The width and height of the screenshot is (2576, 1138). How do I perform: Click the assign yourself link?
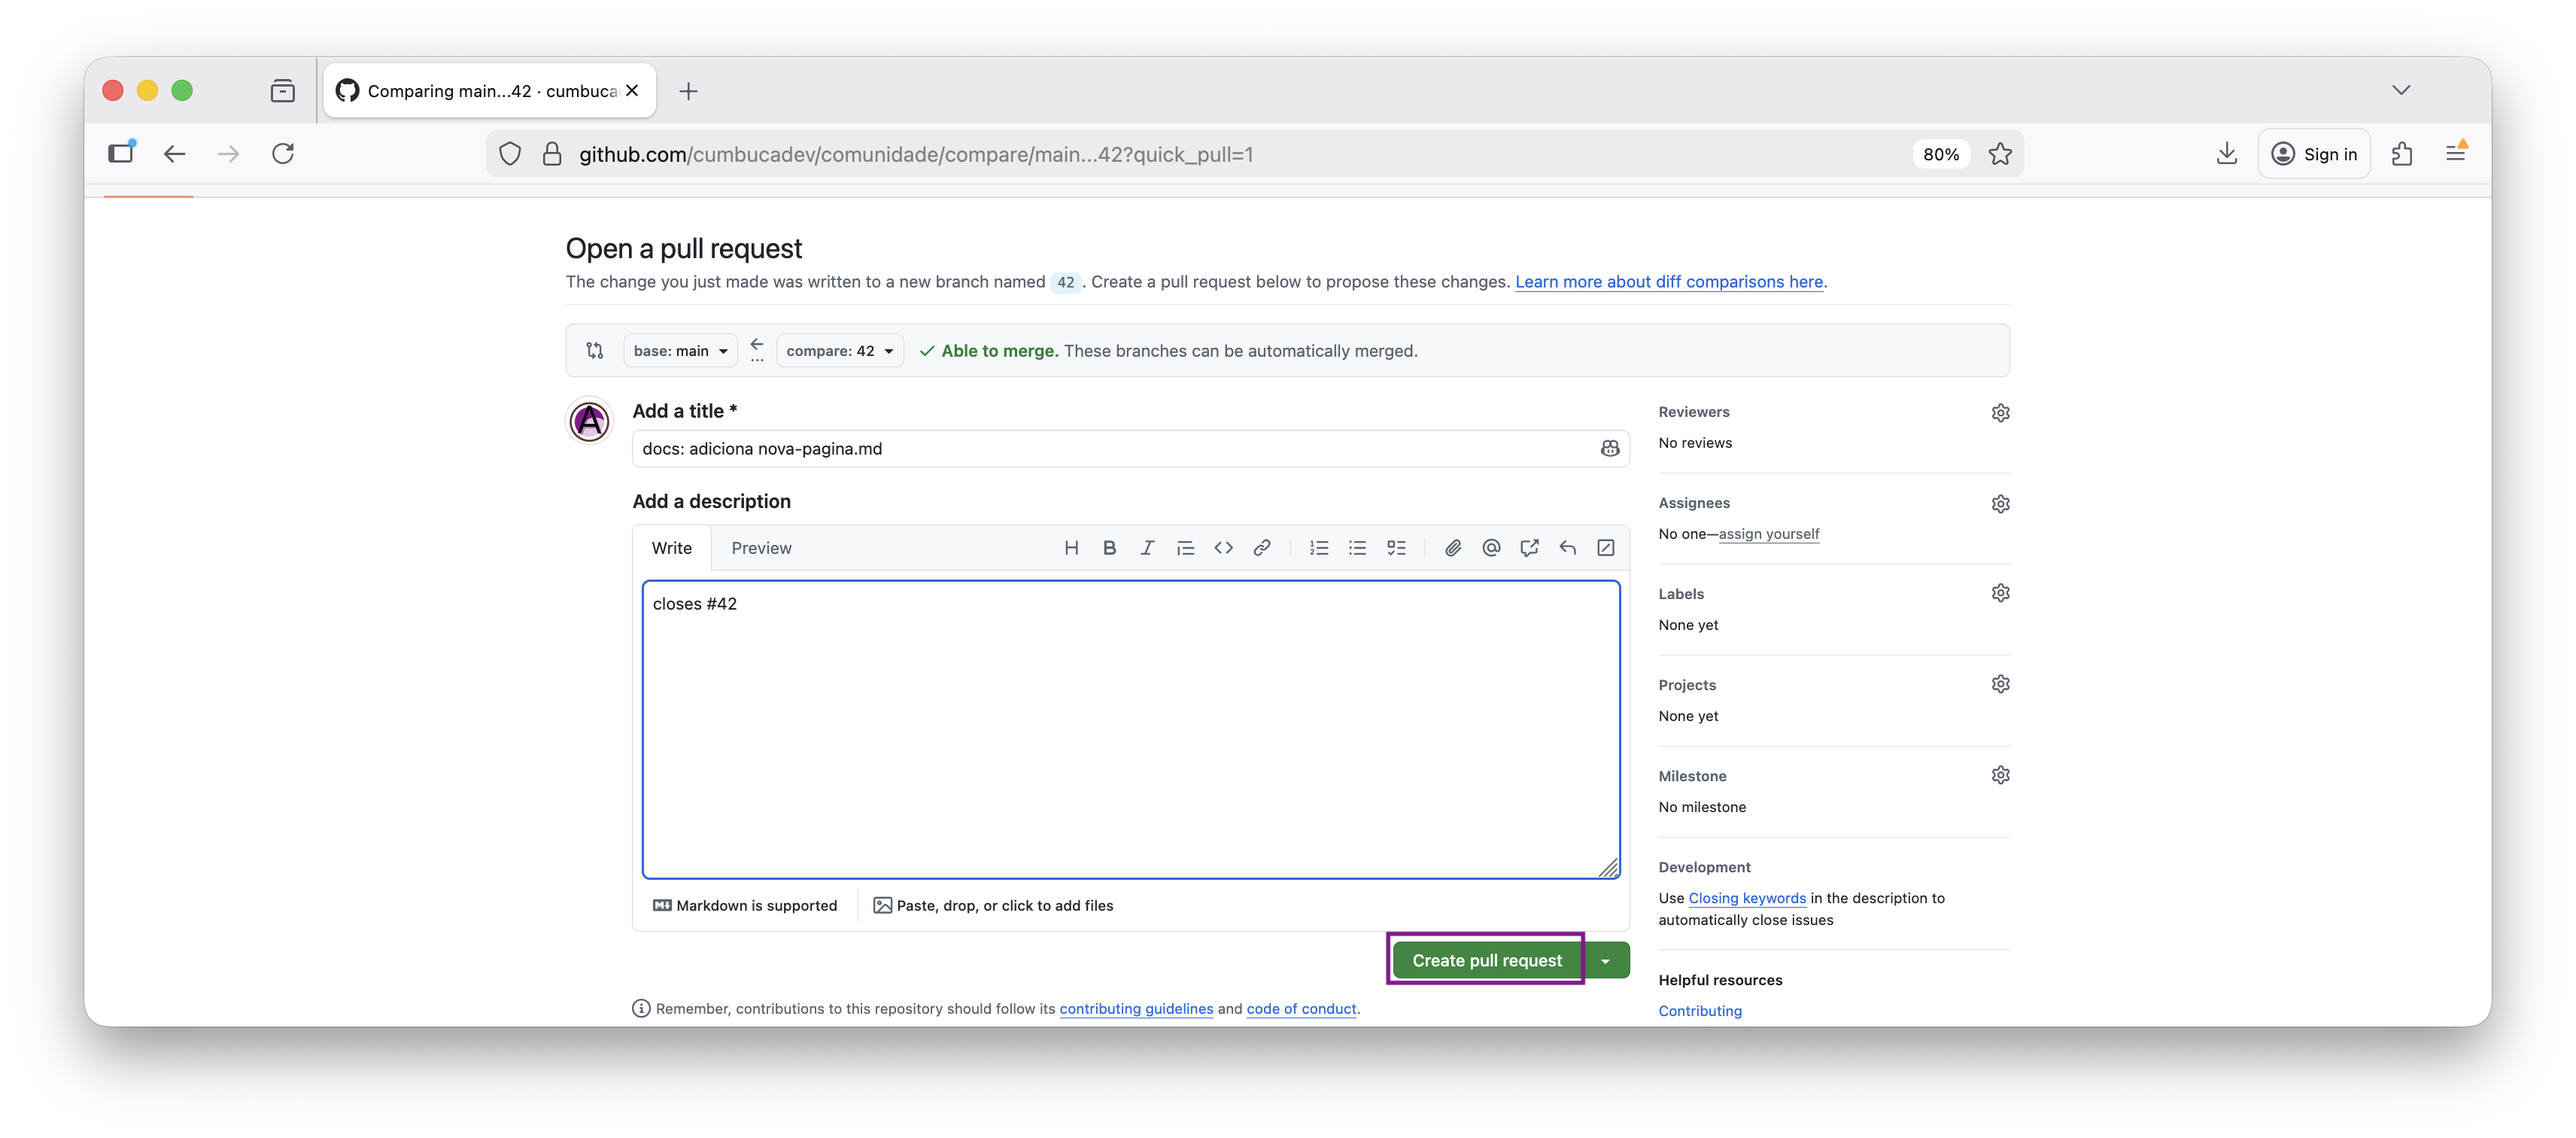(x=1768, y=533)
